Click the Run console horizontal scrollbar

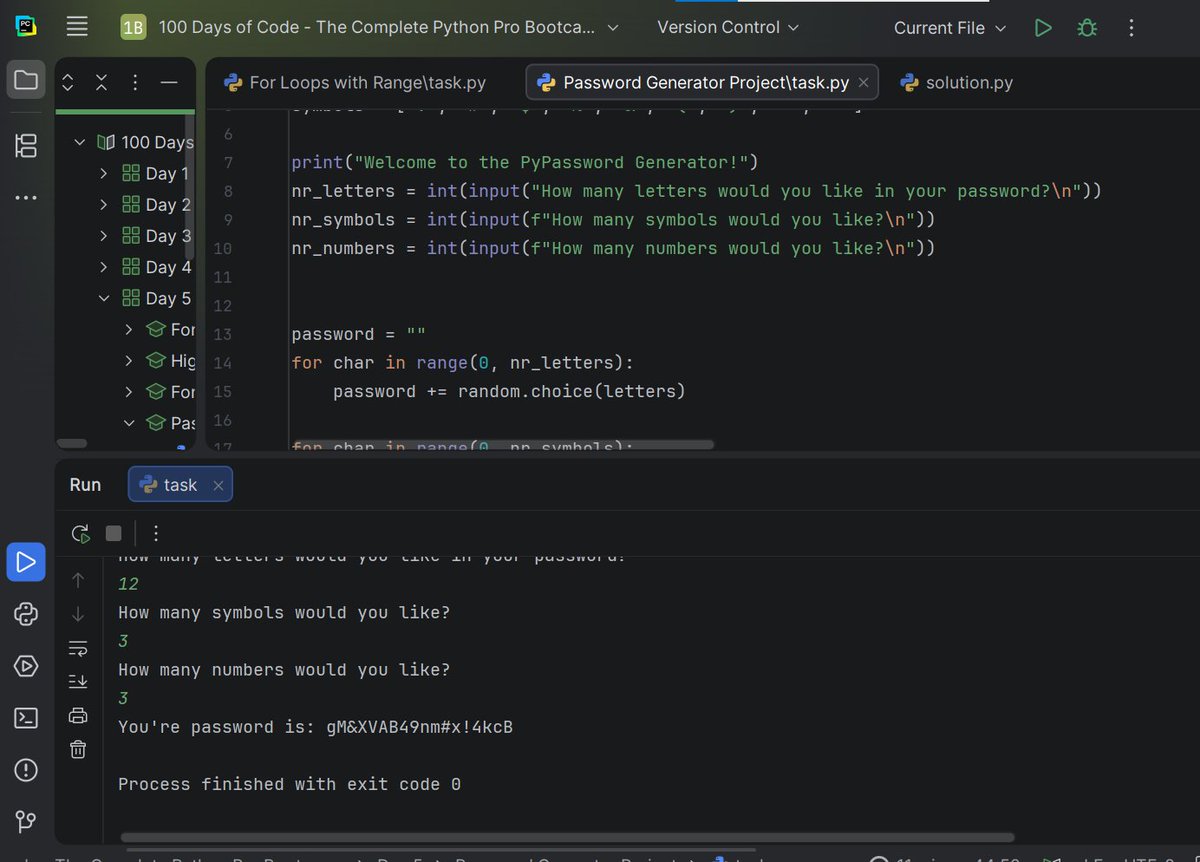[566, 837]
